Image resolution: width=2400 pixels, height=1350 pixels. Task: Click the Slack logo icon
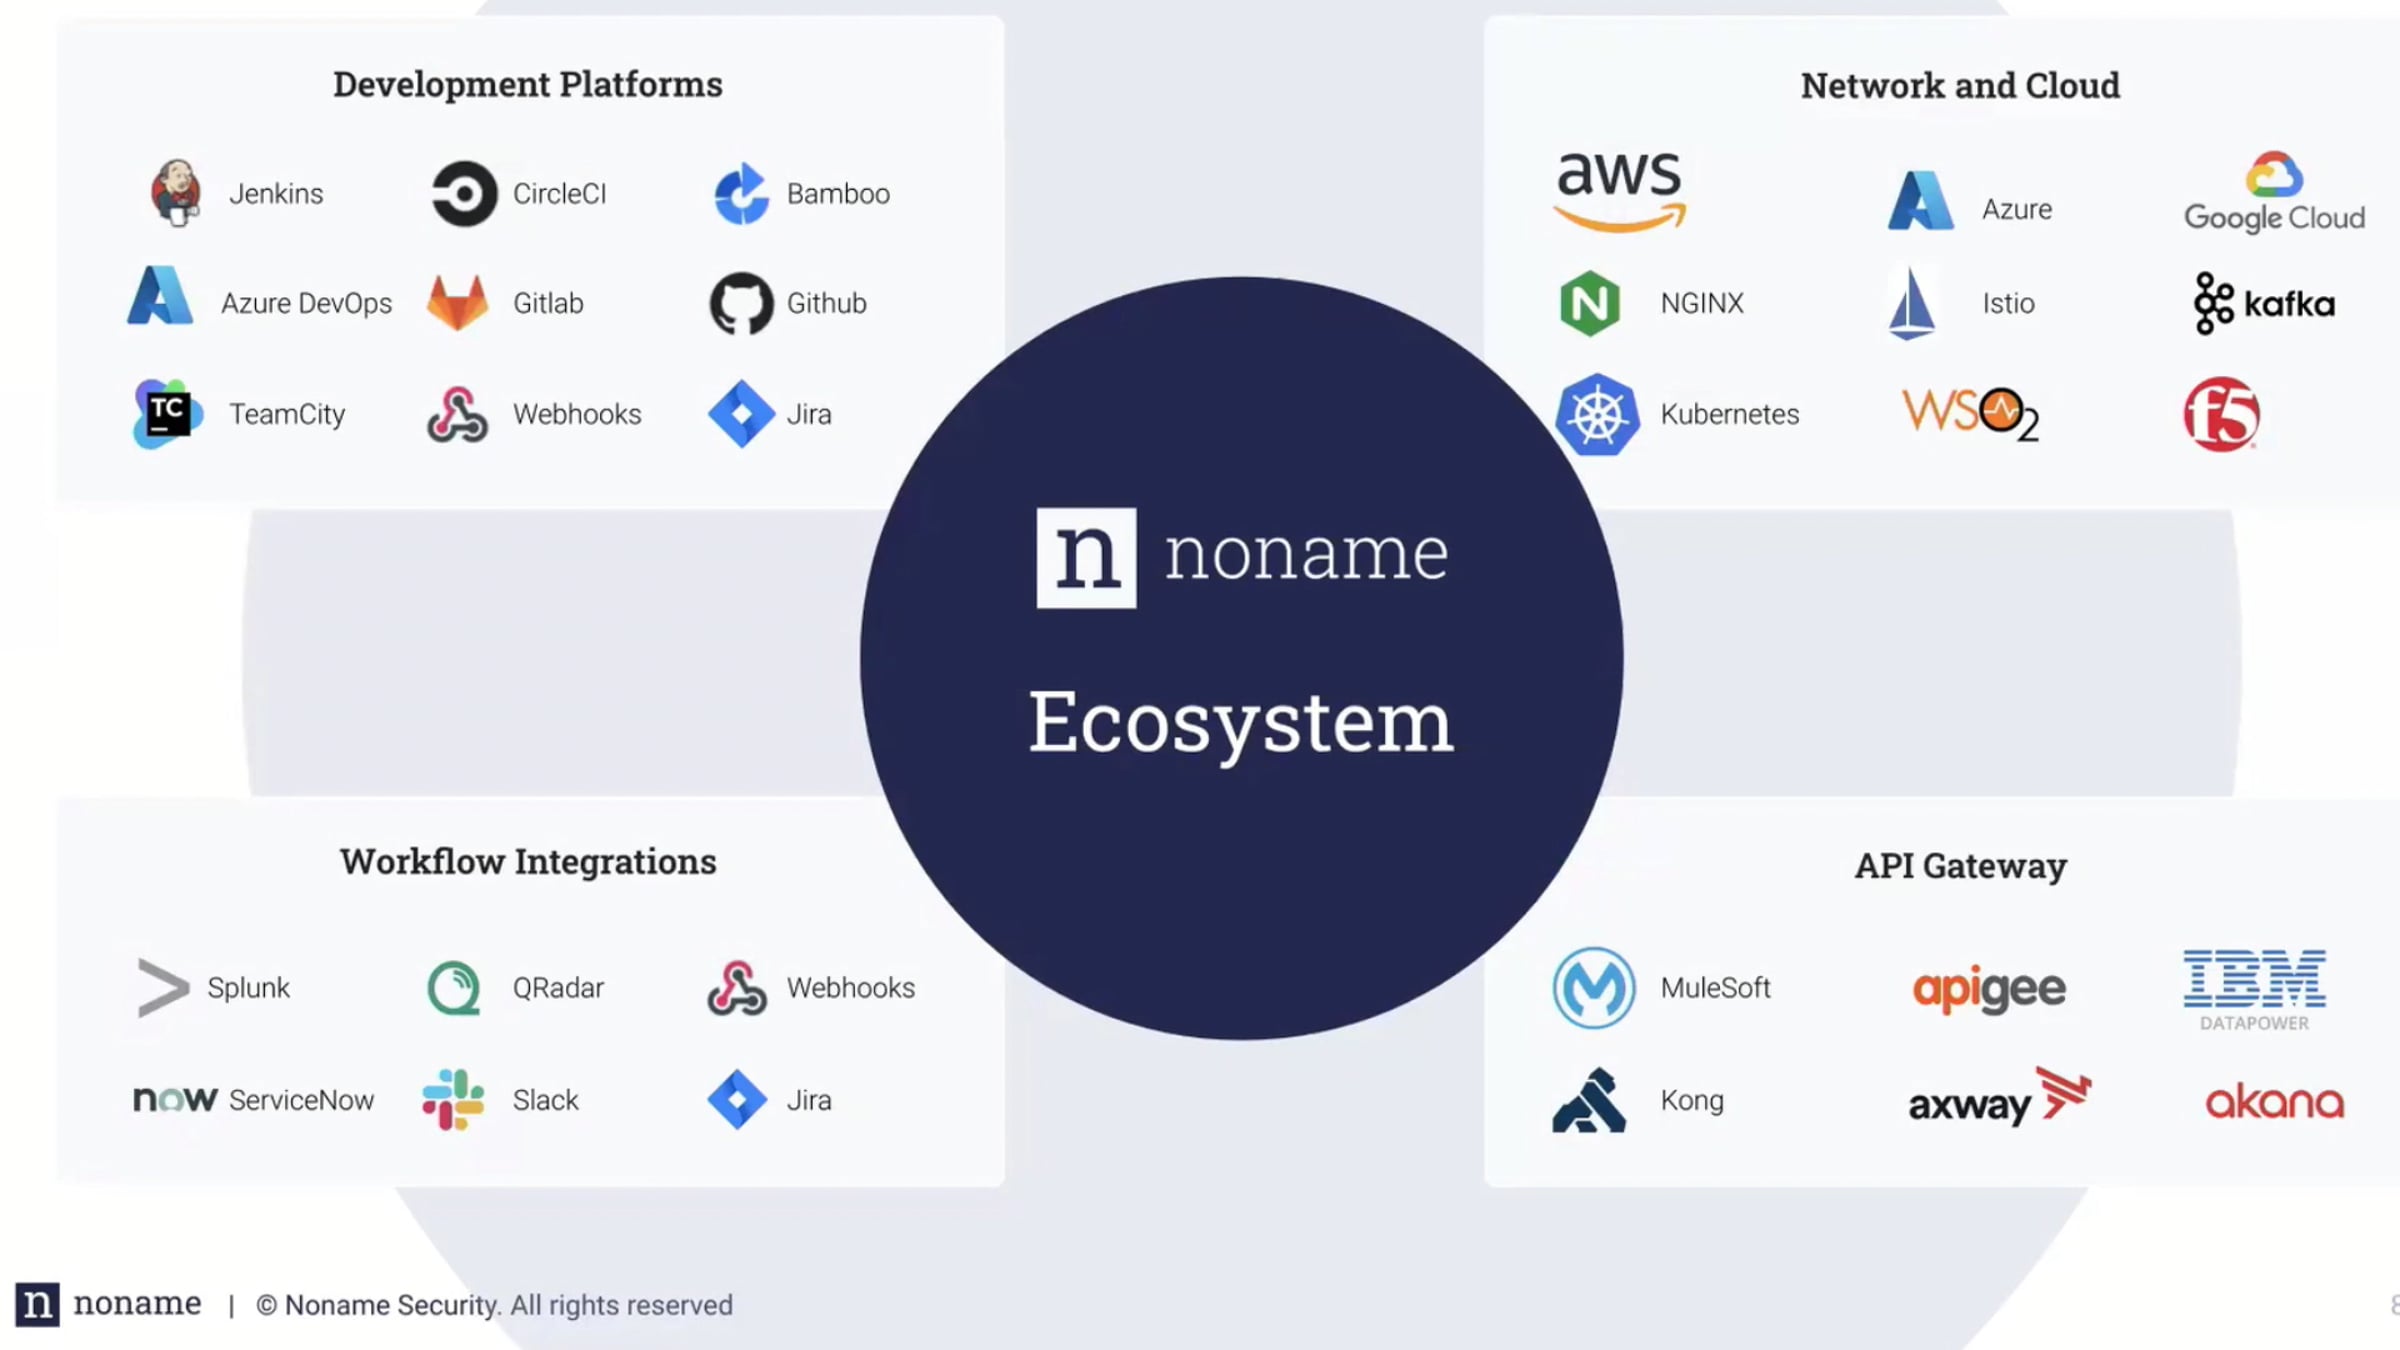coord(453,1100)
